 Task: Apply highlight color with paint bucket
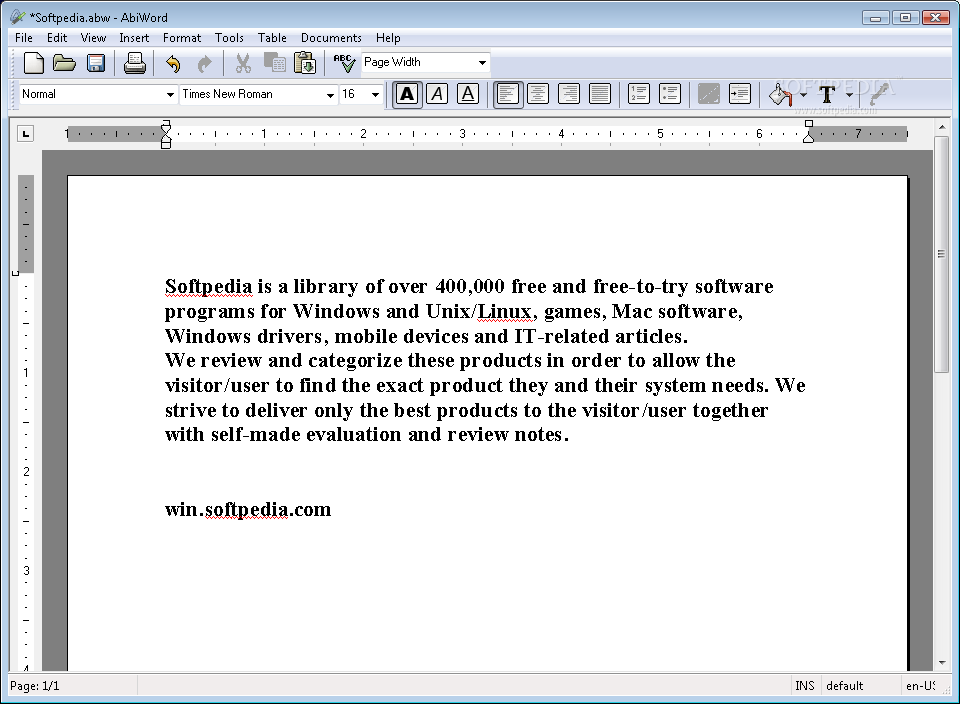(x=781, y=94)
